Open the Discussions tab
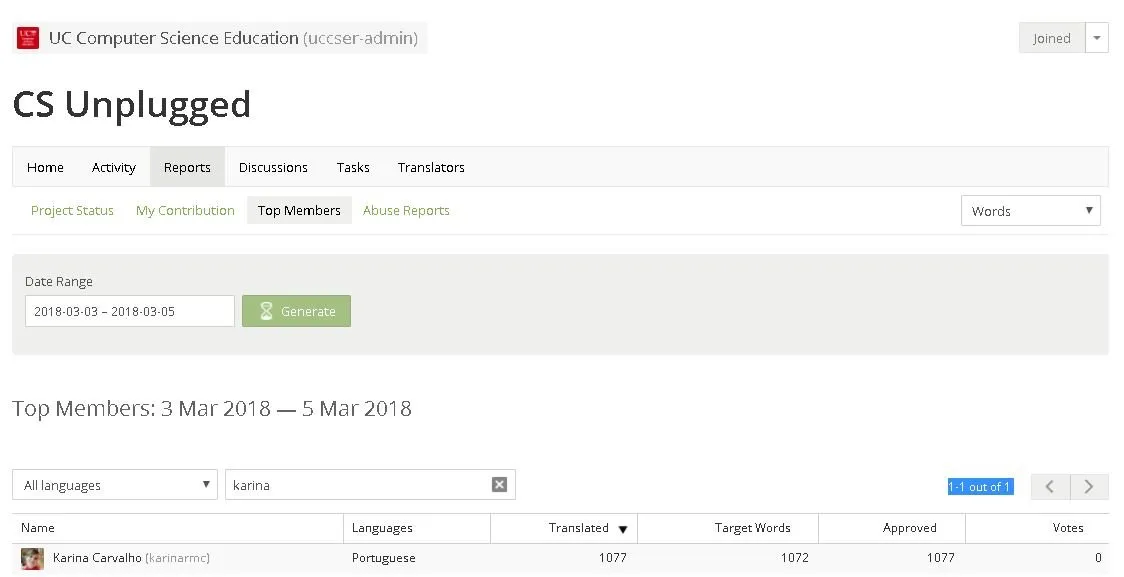This screenshot has height=577, width=1124. click(x=273, y=167)
